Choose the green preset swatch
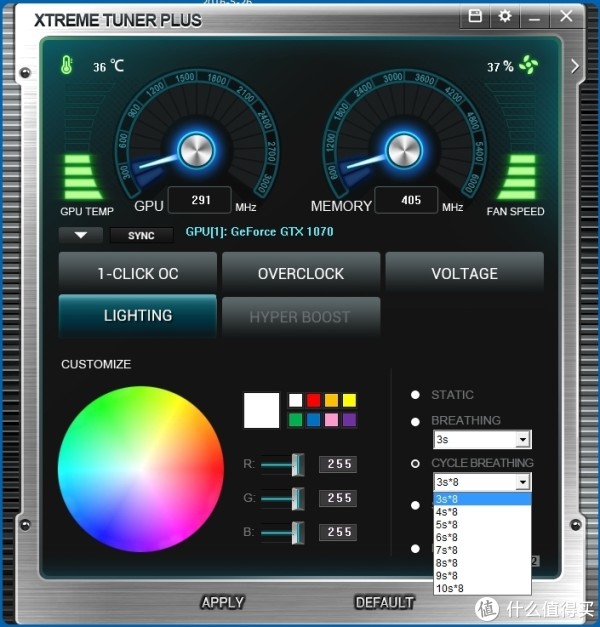 point(296,420)
